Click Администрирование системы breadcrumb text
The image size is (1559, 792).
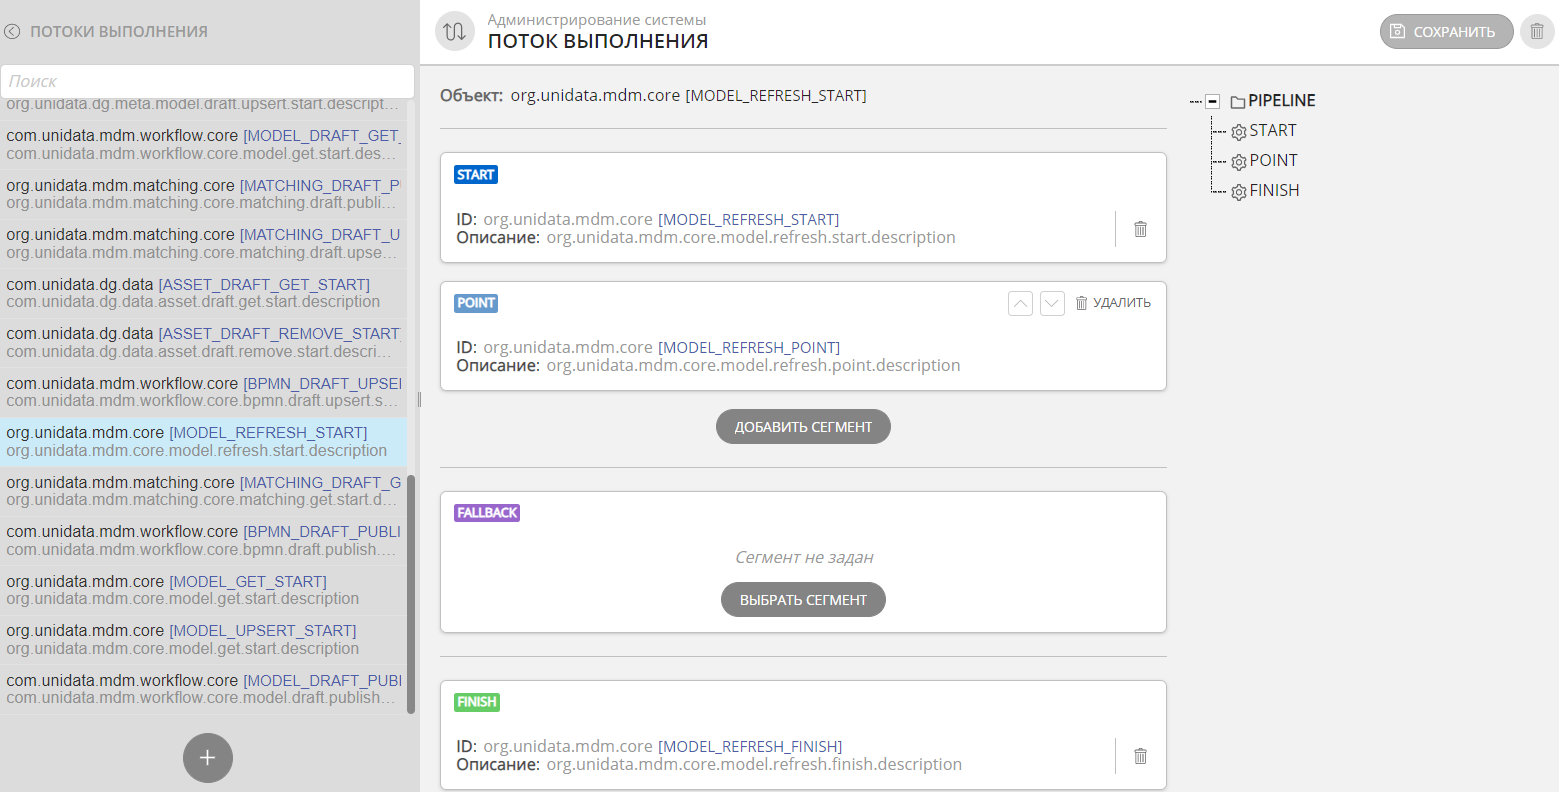click(x=597, y=20)
